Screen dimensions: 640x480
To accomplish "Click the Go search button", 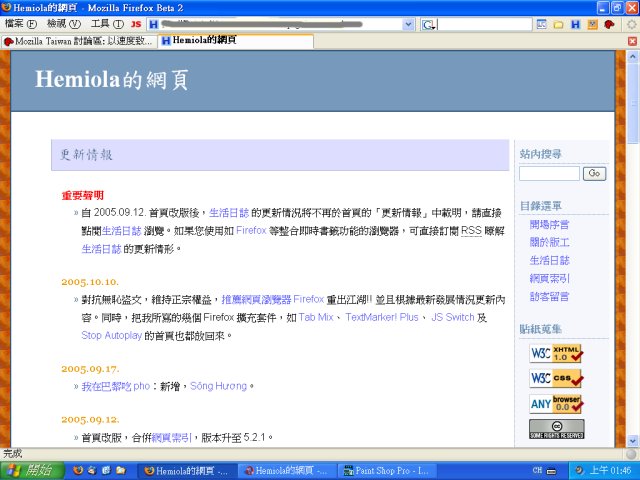I will (594, 173).
